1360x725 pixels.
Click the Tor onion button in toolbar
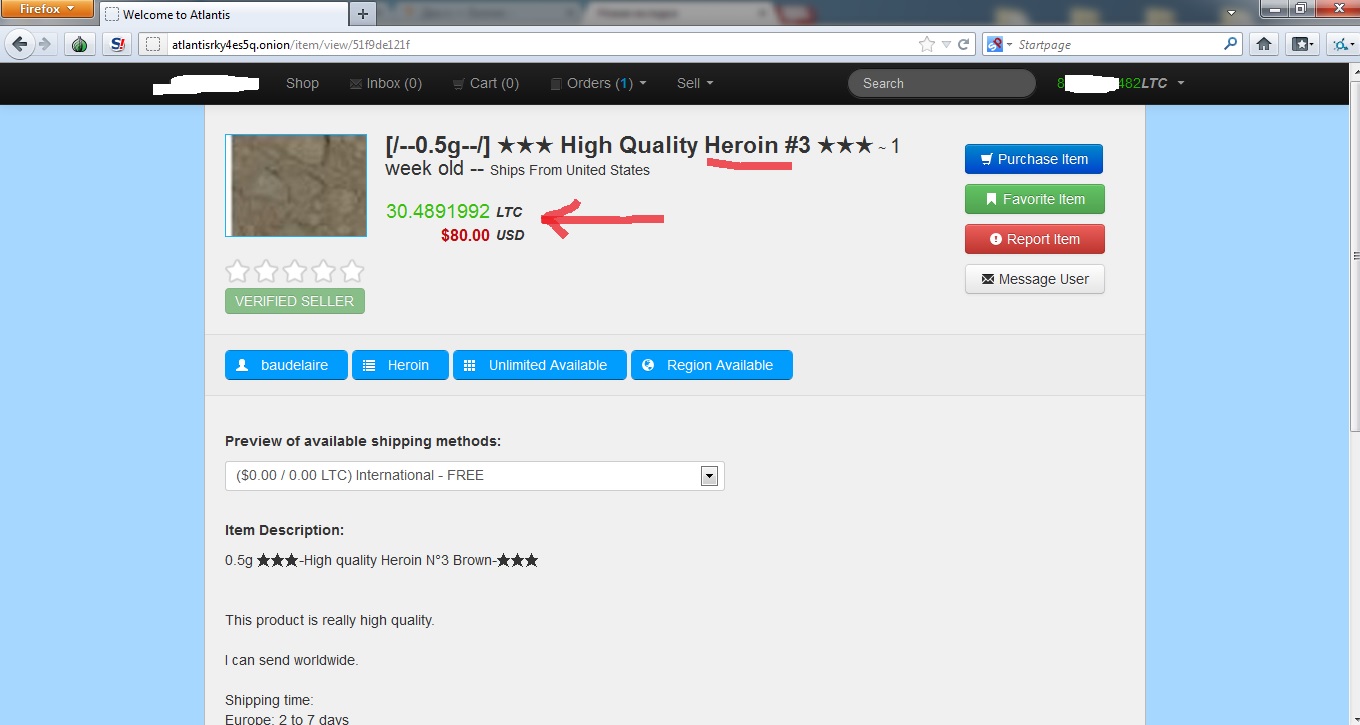click(79, 44)
